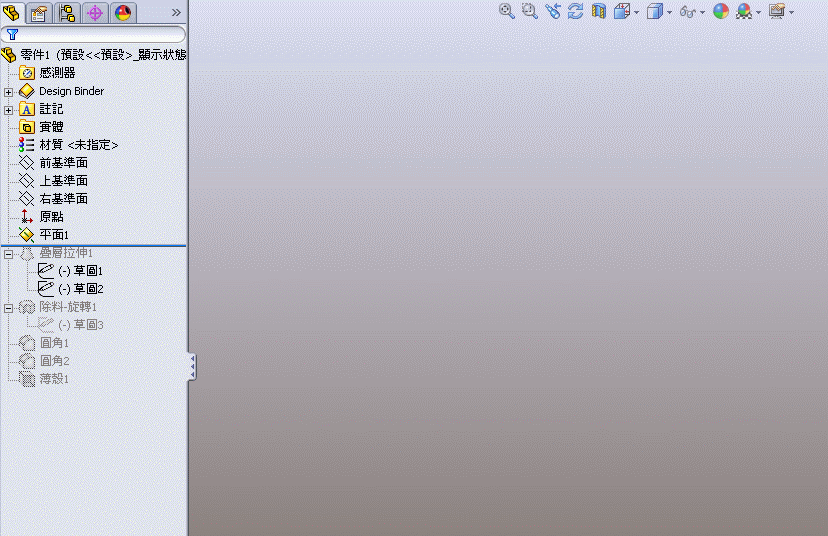Click the Zoom to Fit icon
Viewport: 828px width, 536px height.
(506, 11)
